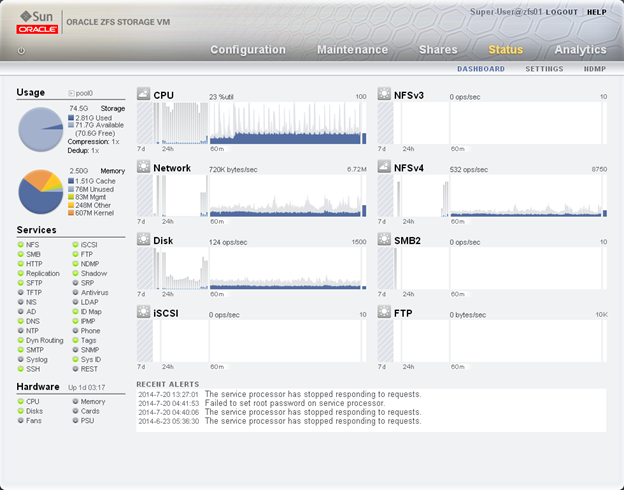Open the Configuration menu
The image size is (624, 490).
248,50
